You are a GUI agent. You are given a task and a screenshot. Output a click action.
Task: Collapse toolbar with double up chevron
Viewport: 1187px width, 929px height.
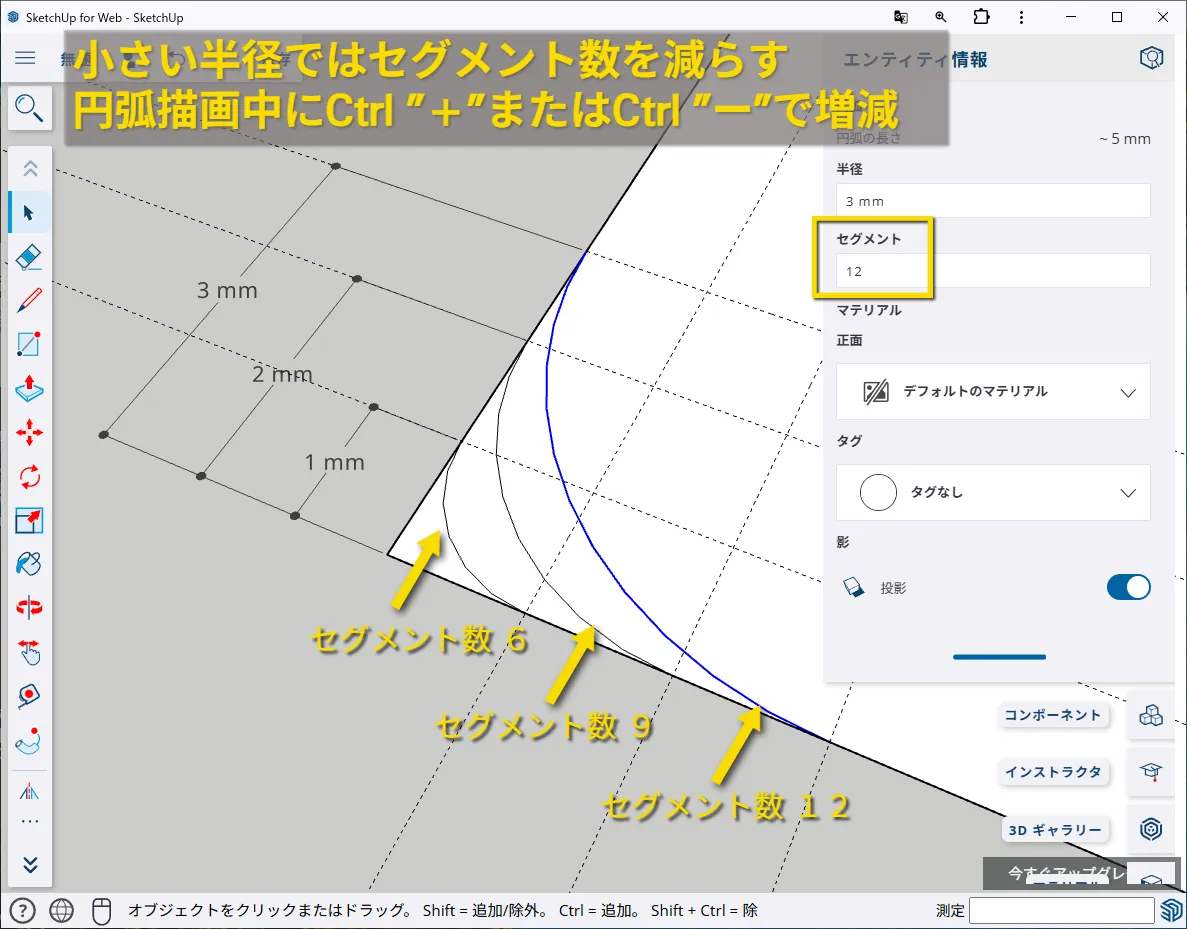click(30, 168)
